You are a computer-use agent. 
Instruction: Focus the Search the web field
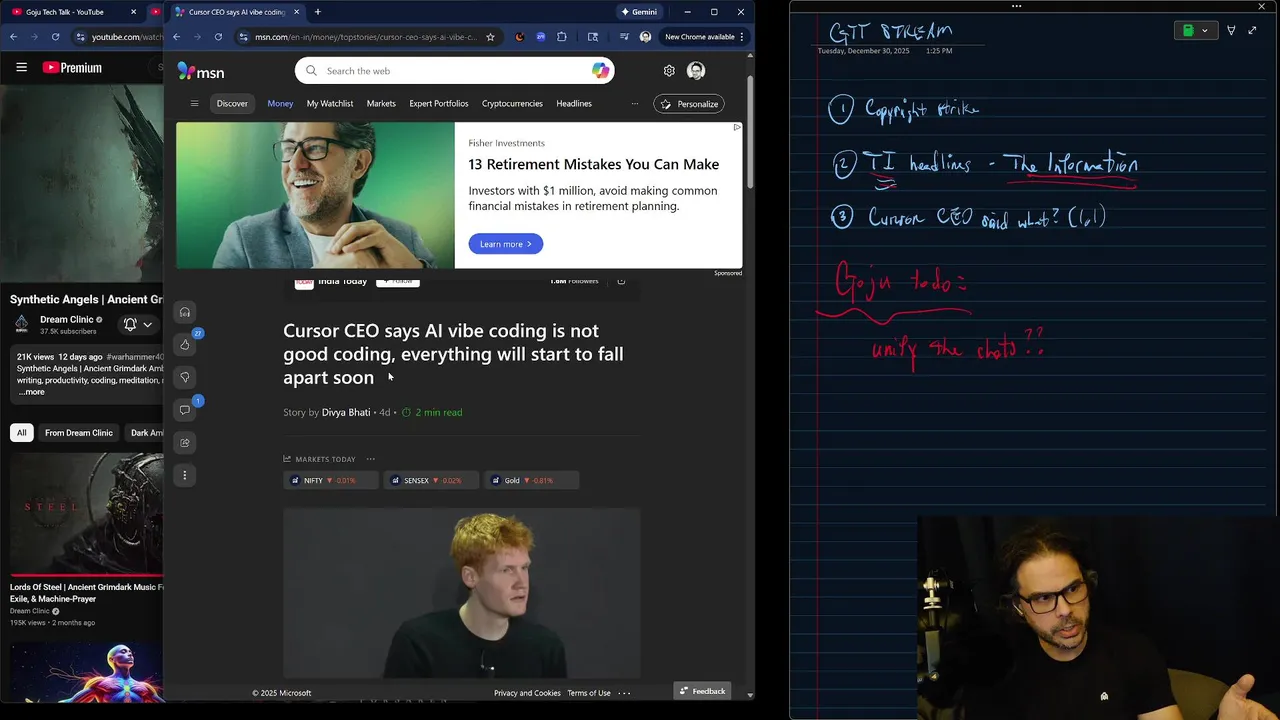[455, 71]
